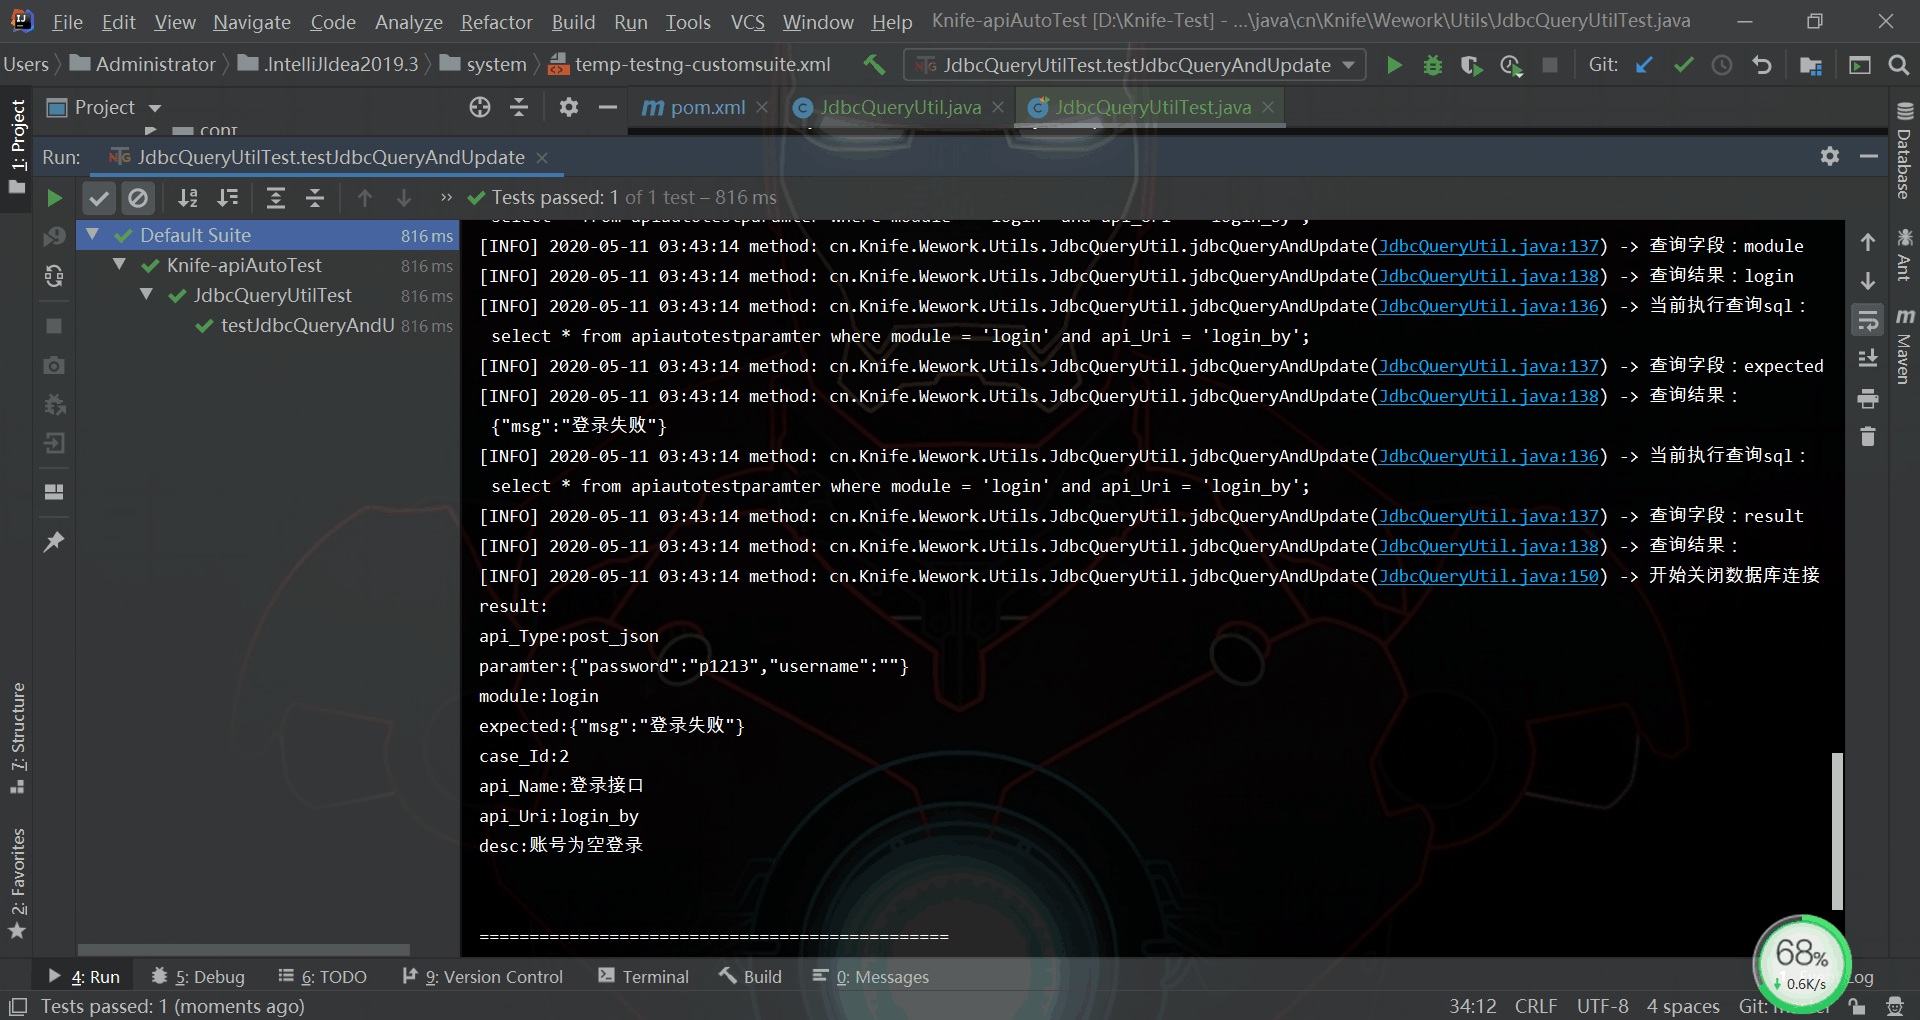The image size is (1920, 1020).
Task: Open the Build tool window
Action: point(751,977)
